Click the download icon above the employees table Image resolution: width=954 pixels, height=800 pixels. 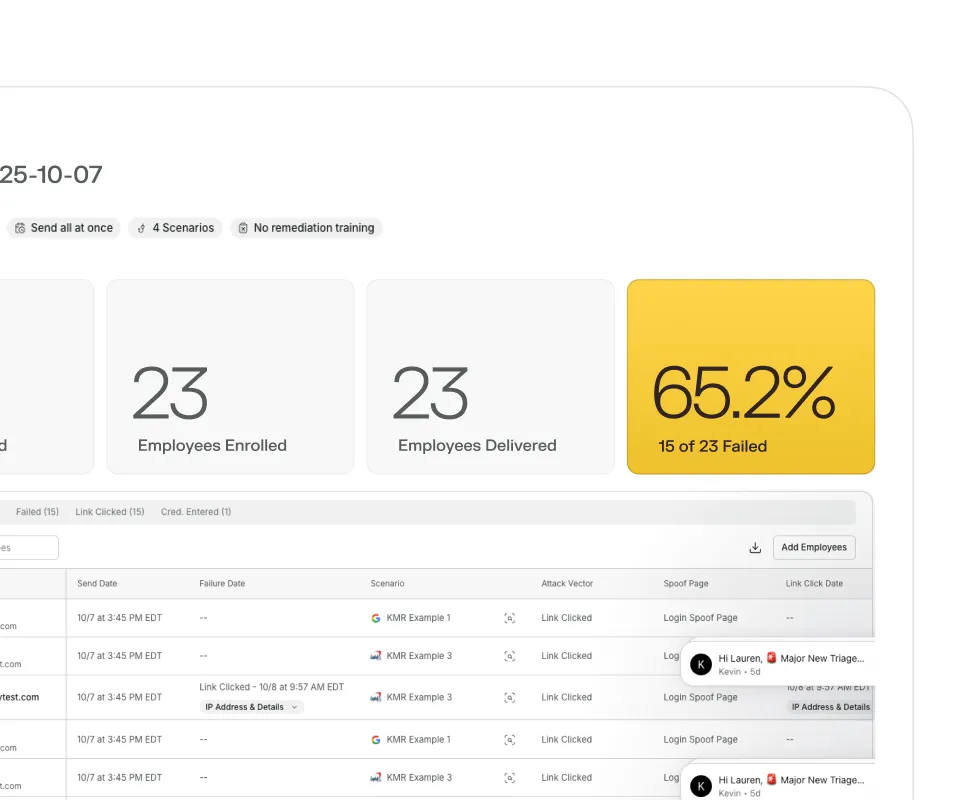click(755, 548)
